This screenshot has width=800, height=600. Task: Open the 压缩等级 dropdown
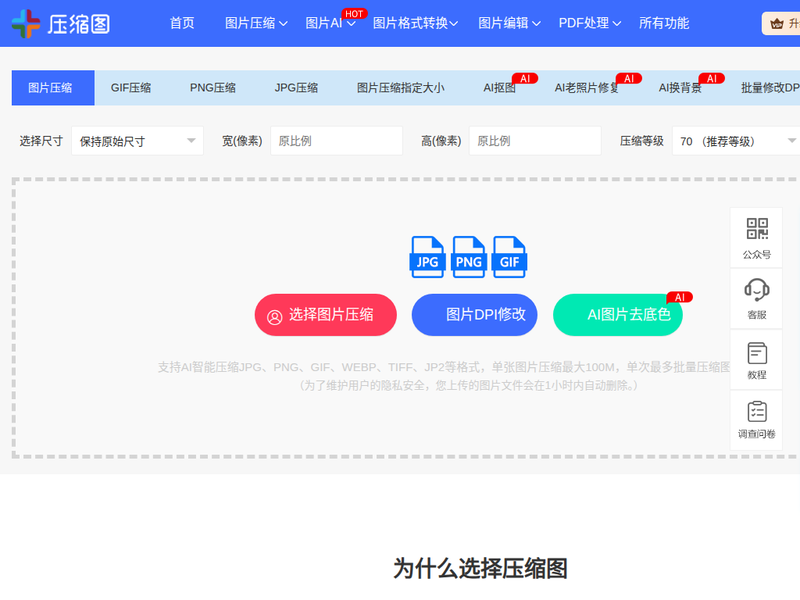[735, 141]
